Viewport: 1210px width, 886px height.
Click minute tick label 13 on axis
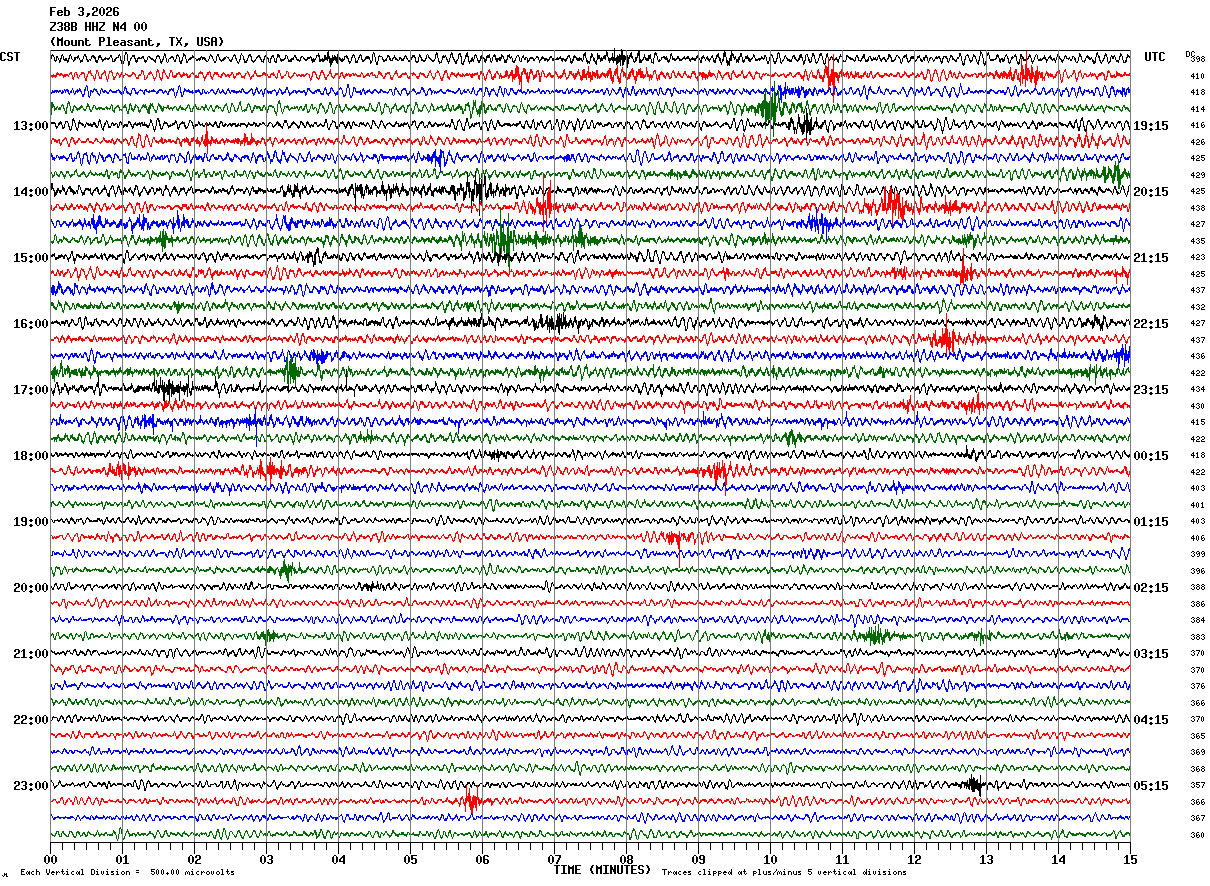coord(986,859)
